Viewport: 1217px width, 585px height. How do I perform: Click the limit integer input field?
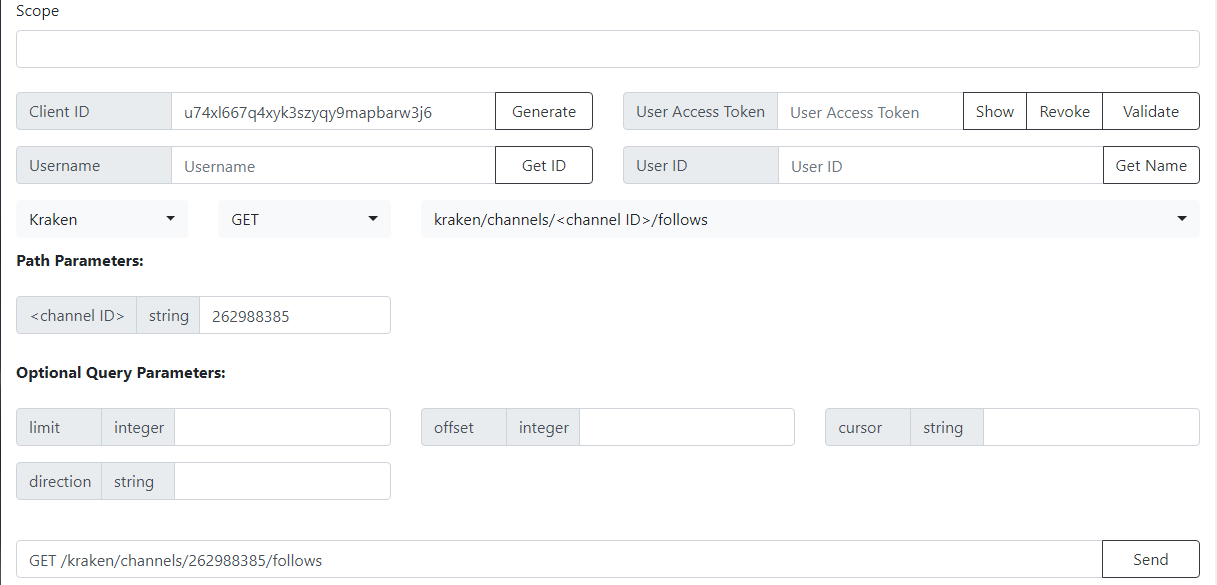pos(282,428)
